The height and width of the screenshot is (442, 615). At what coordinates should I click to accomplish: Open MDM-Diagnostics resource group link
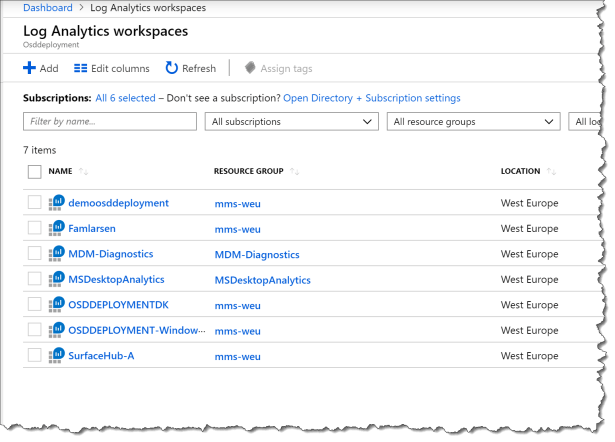click(257, 255)
